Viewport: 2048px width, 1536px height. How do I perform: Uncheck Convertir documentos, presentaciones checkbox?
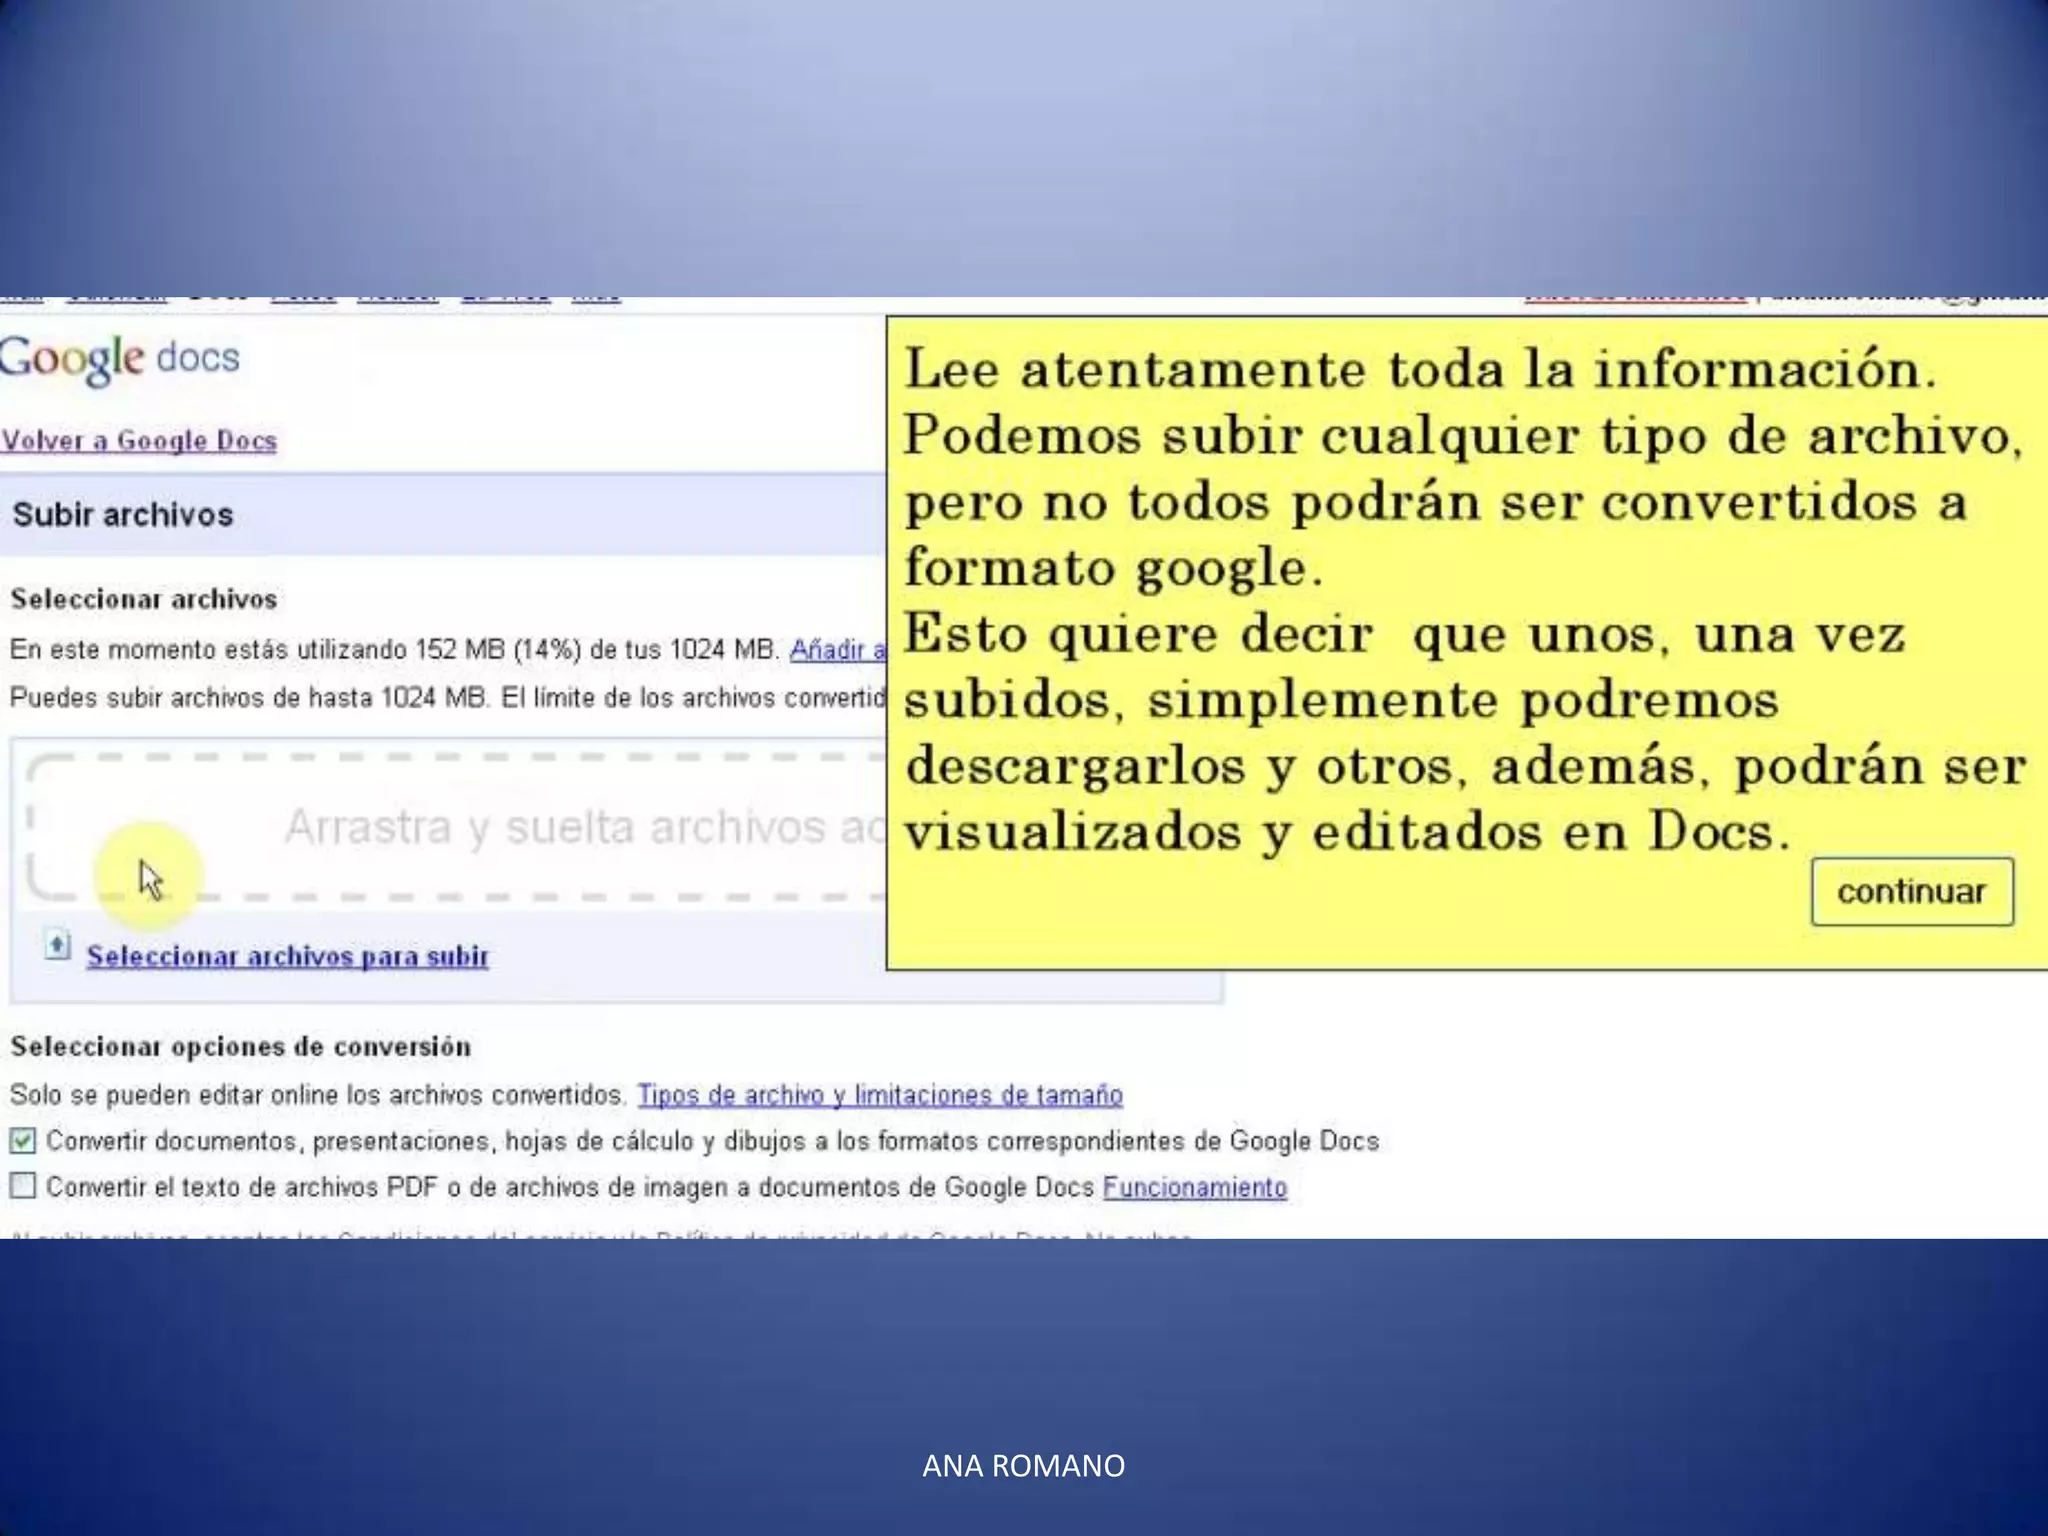(x=22, y=1140)
